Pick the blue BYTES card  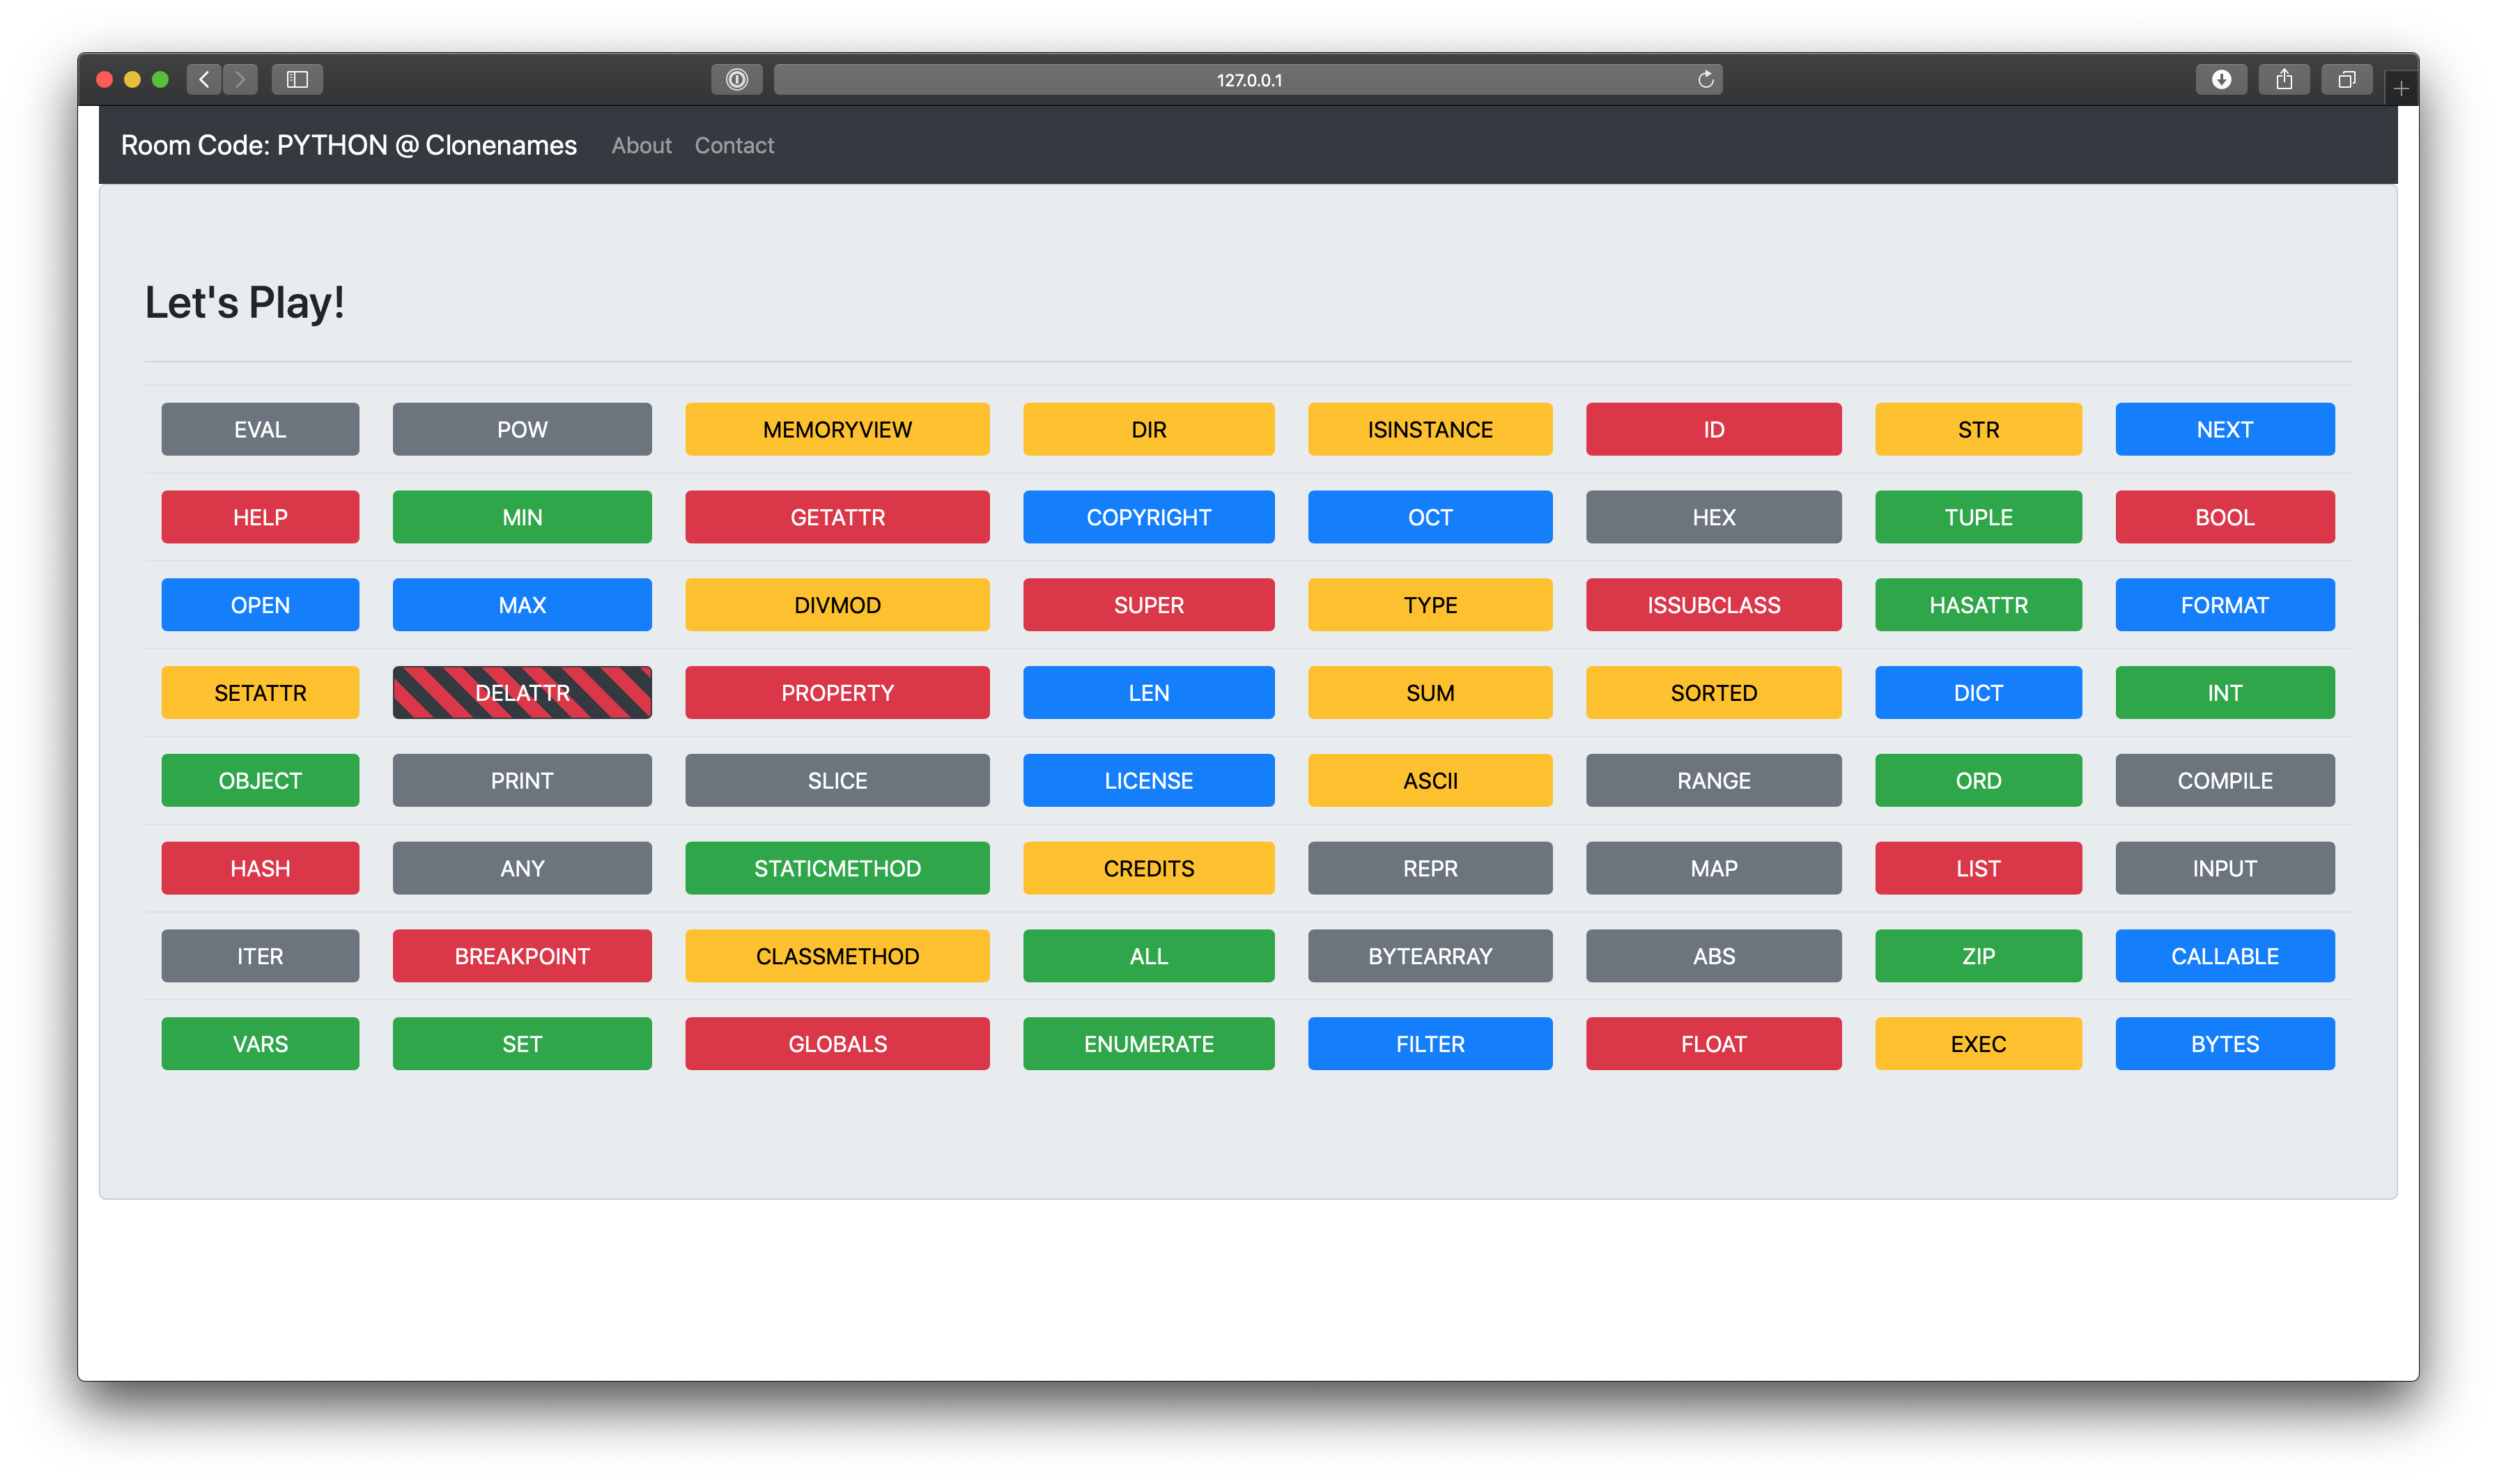click(x=2224, y=1044)
